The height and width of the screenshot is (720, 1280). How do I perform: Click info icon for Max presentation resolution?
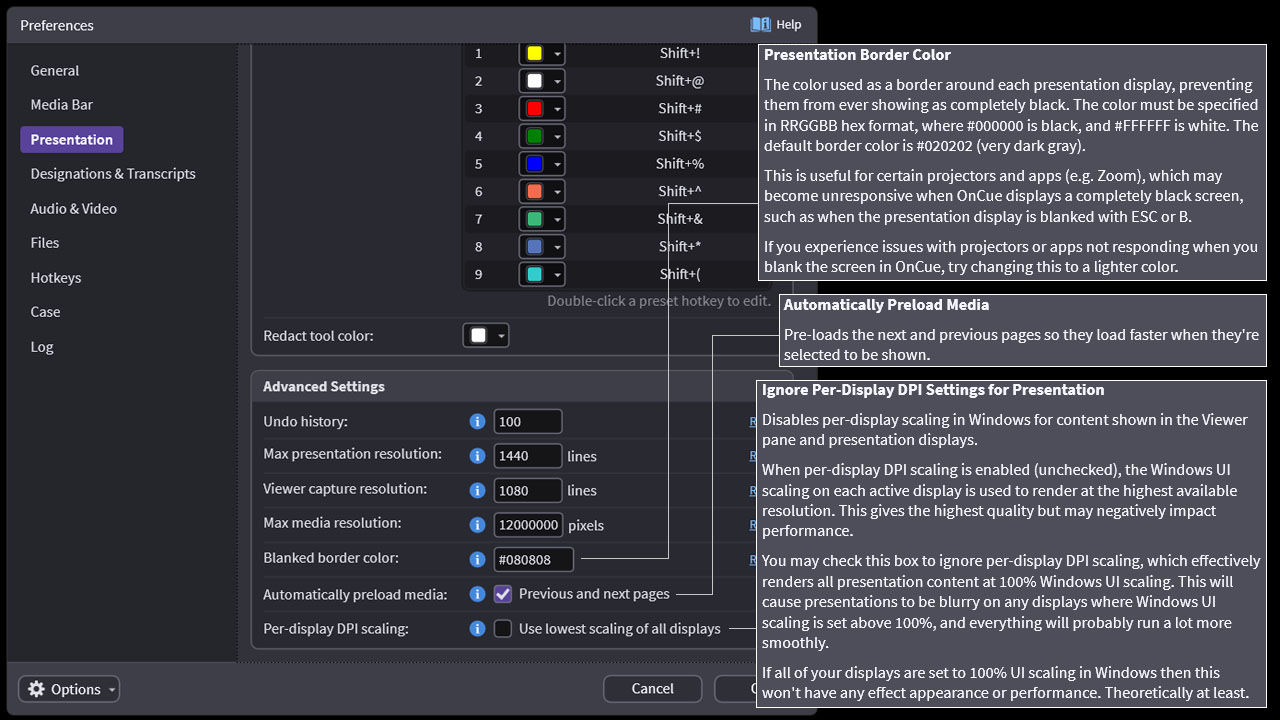(x=477, y=455)
